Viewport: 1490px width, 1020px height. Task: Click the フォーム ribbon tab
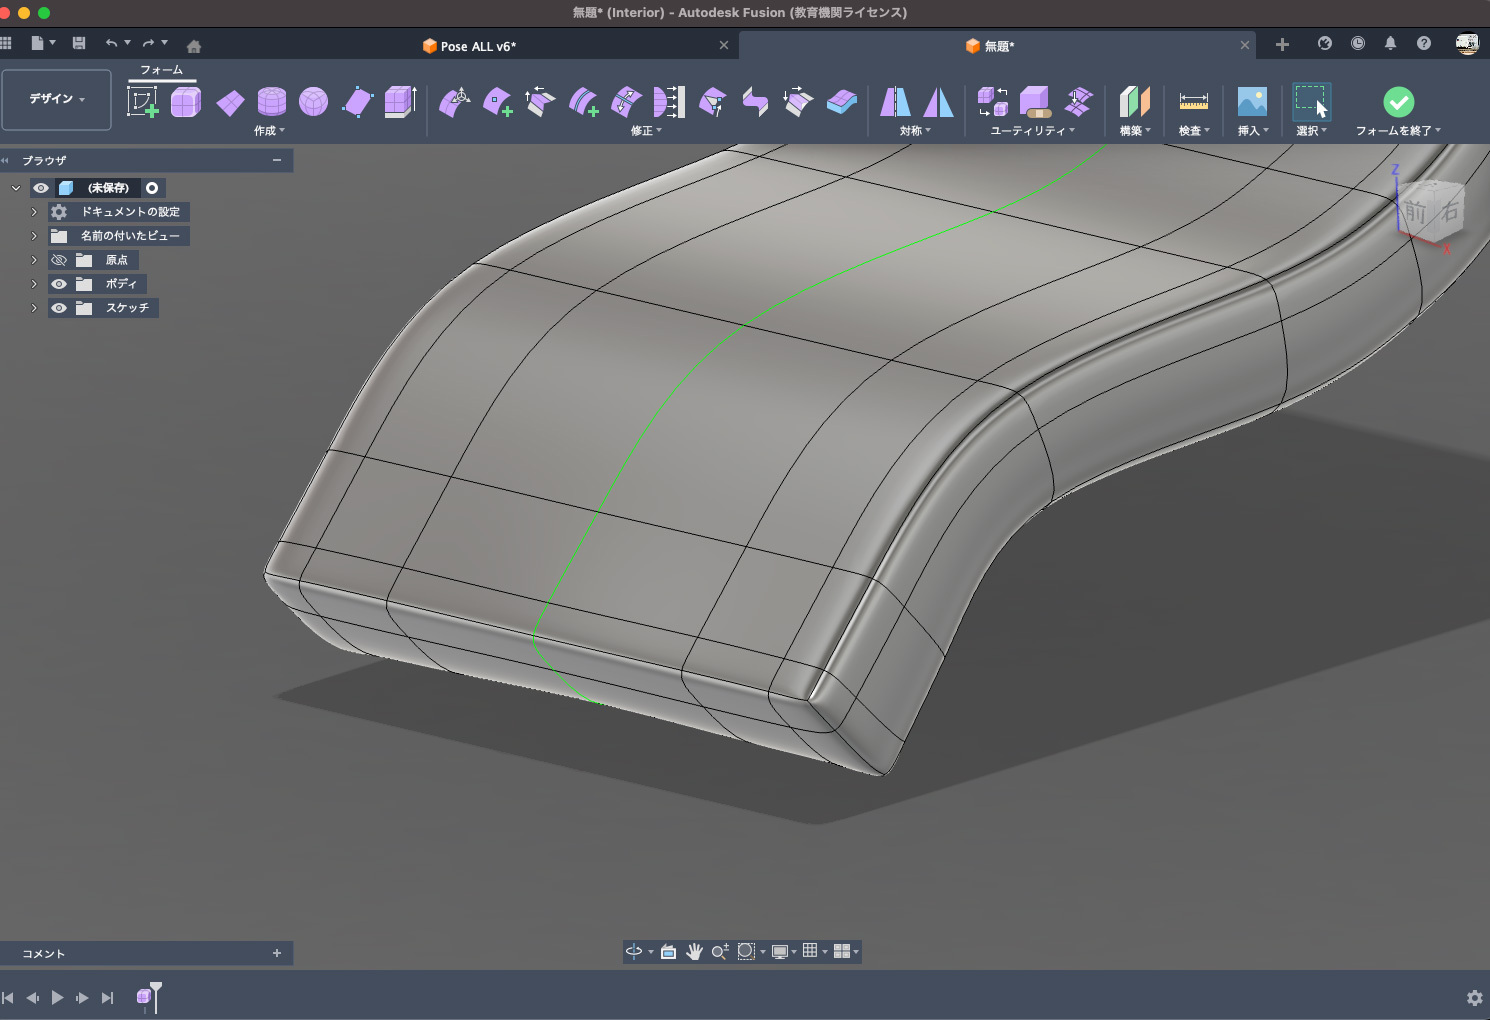tap(161, 70)
